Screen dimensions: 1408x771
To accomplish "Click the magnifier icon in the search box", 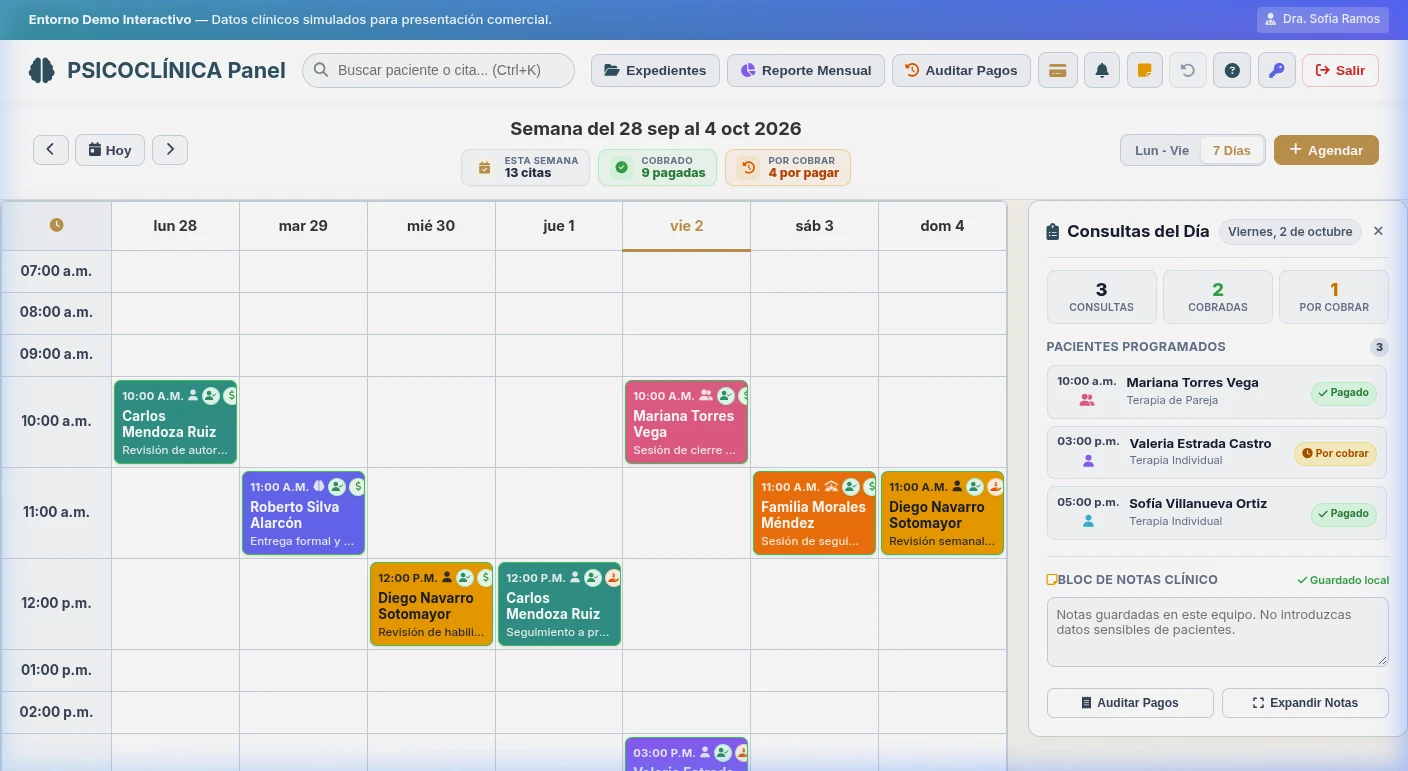I will point(321,70).
